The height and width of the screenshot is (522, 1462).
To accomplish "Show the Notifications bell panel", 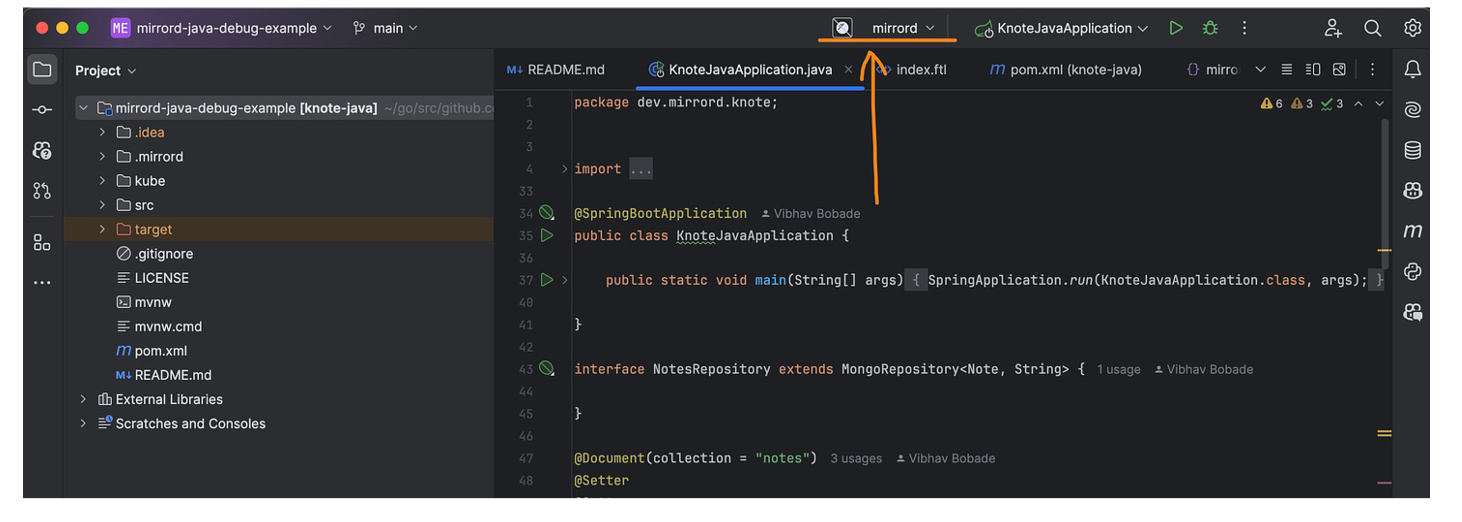I will click(x=1412, y=69).
